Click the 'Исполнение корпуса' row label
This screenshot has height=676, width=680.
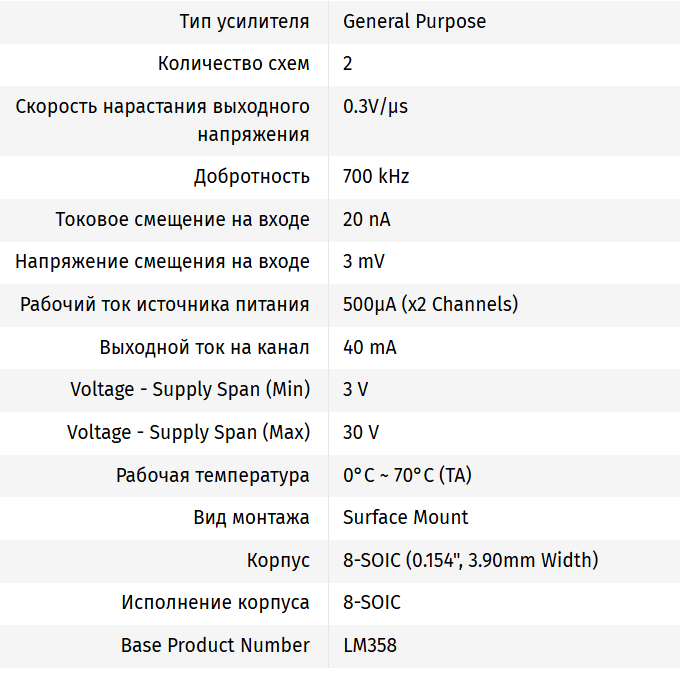tap(216, 603)
